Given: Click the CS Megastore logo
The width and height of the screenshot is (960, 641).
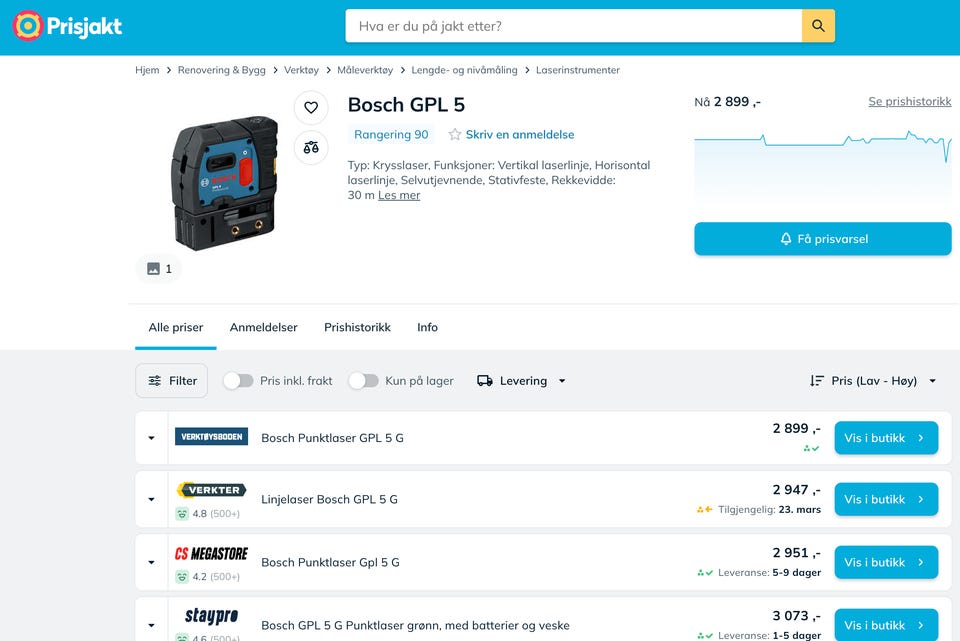Looking at the screenshot, I should click(x=211, y=554).
